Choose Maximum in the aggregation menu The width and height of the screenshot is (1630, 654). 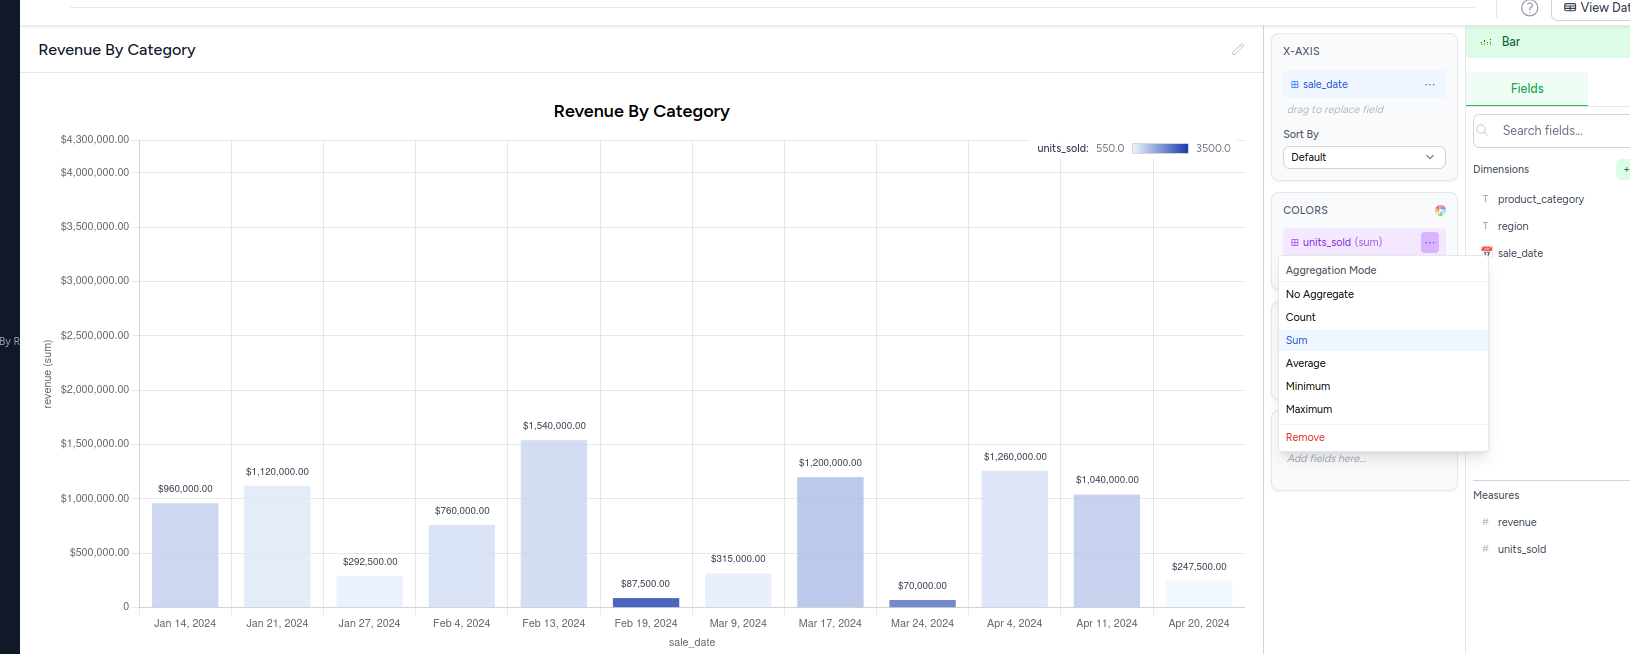click(x=1308, y=409)
